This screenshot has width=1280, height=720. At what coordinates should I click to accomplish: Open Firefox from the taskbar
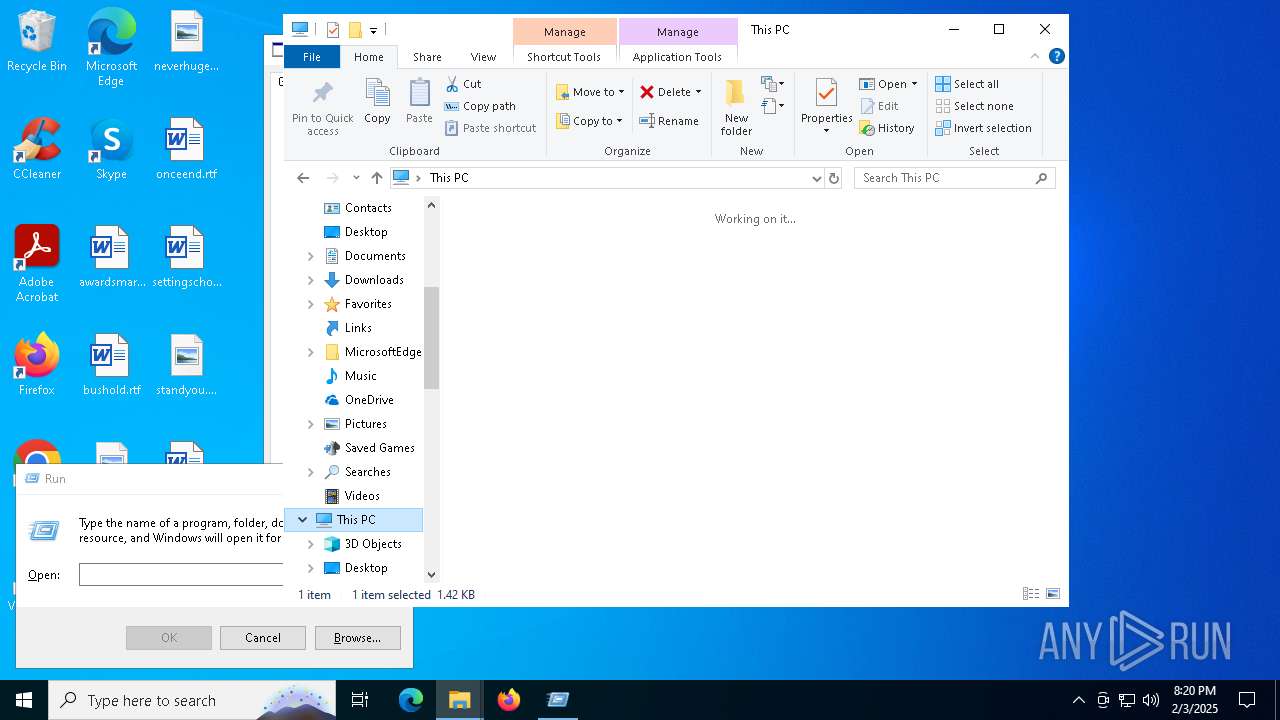[x=509, y=700]
